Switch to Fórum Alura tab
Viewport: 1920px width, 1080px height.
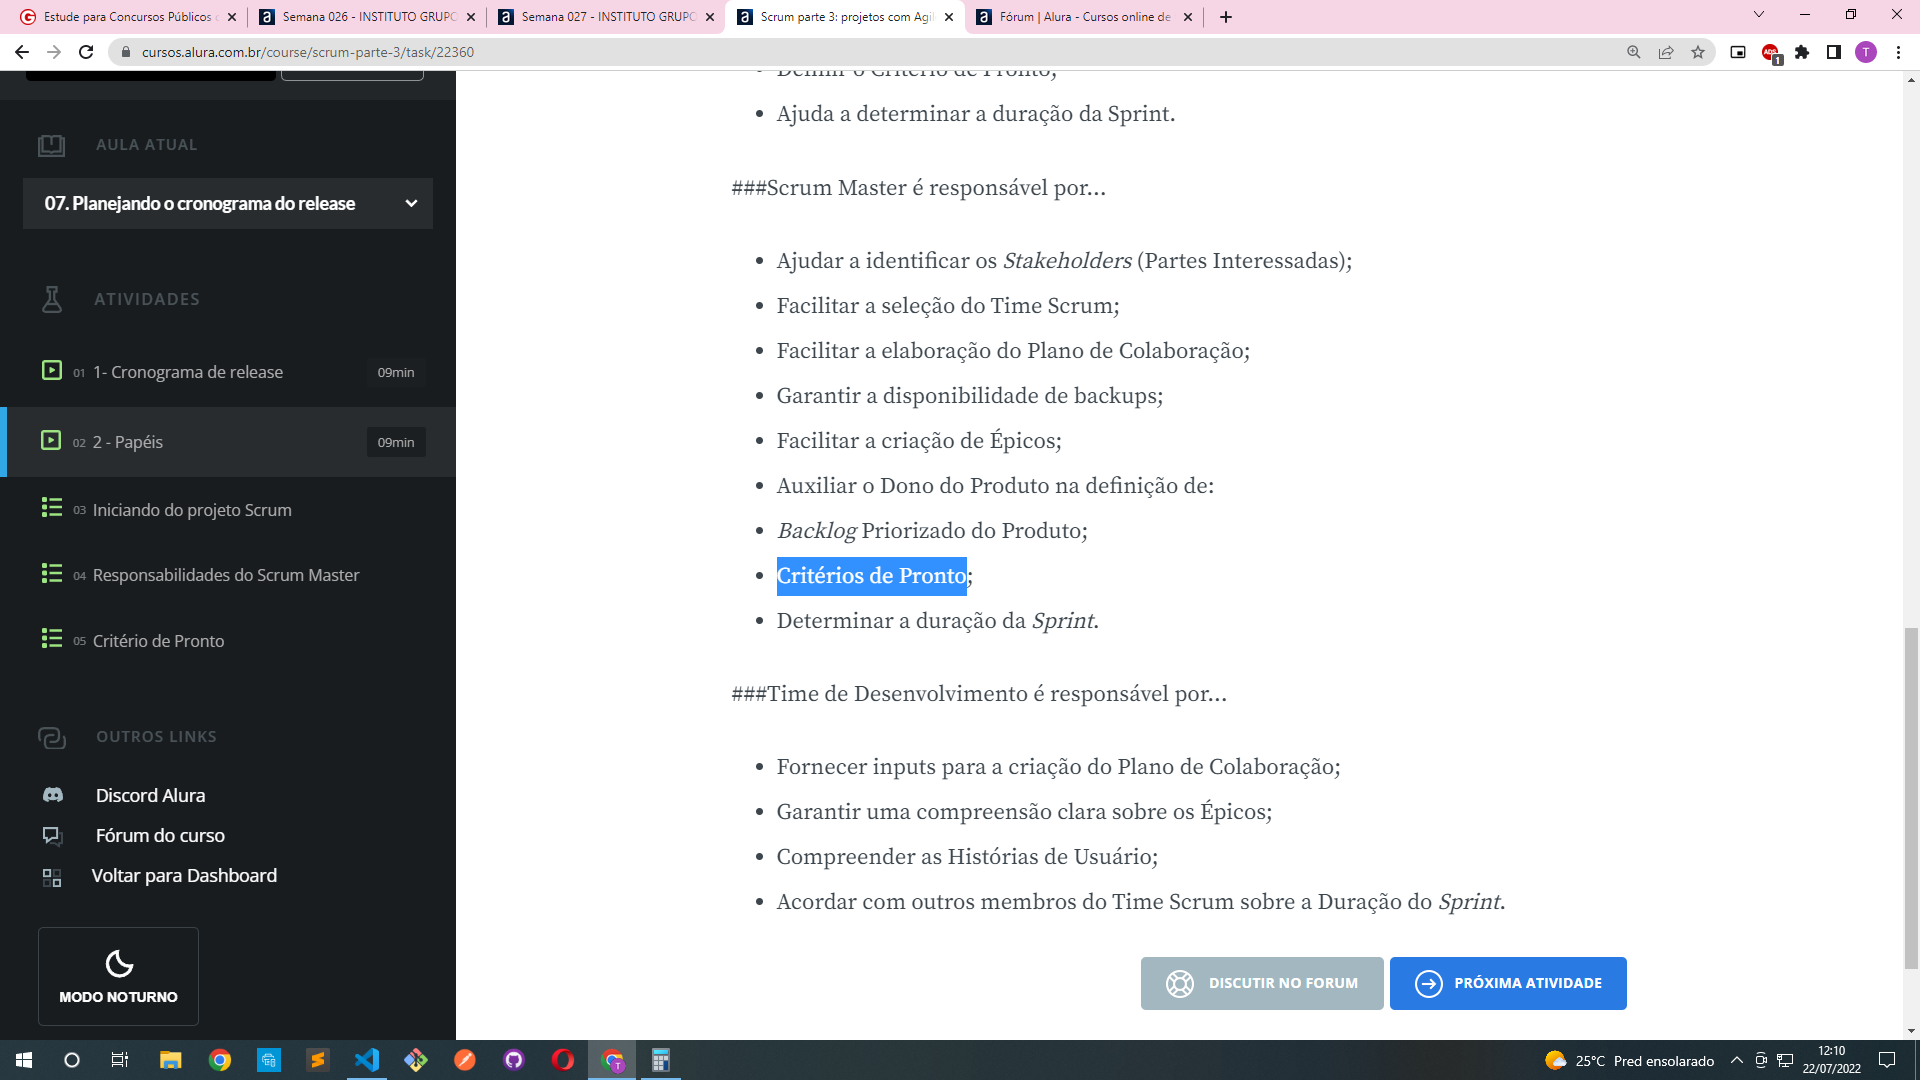(x=1084, y=17)
